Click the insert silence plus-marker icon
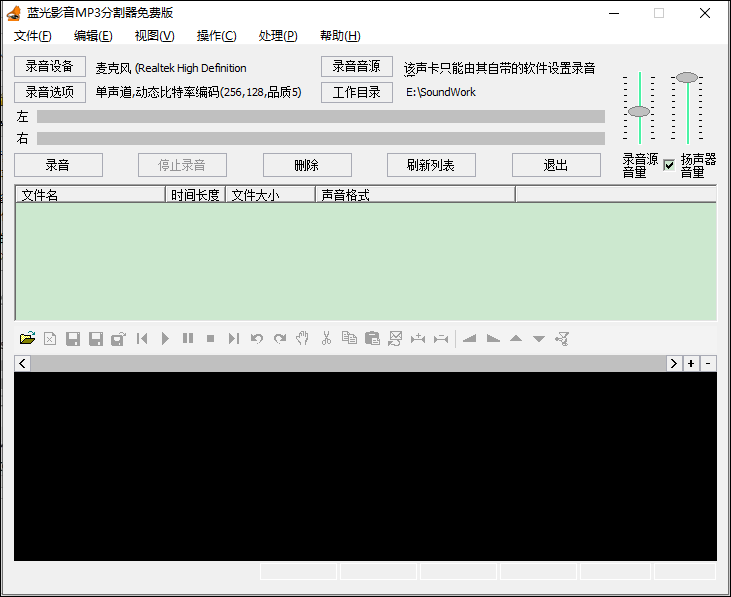731x597 pixels. point(418,339)
